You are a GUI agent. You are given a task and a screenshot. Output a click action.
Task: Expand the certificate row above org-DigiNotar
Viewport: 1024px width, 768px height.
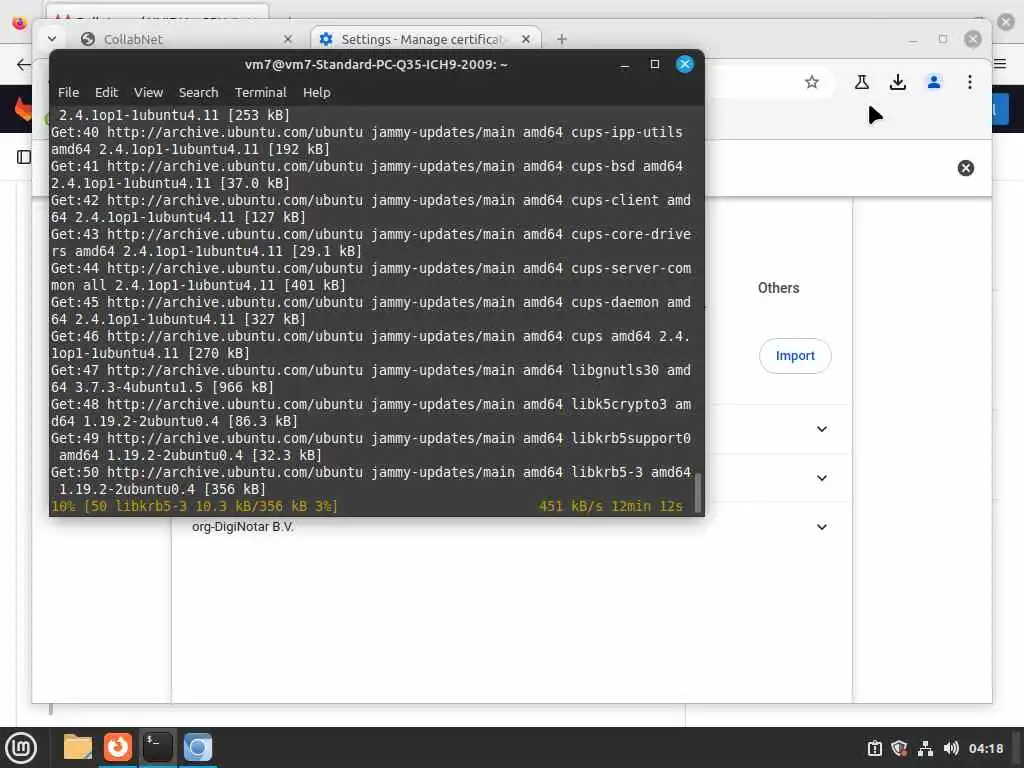pyautogui.click(x=822, y=478)
